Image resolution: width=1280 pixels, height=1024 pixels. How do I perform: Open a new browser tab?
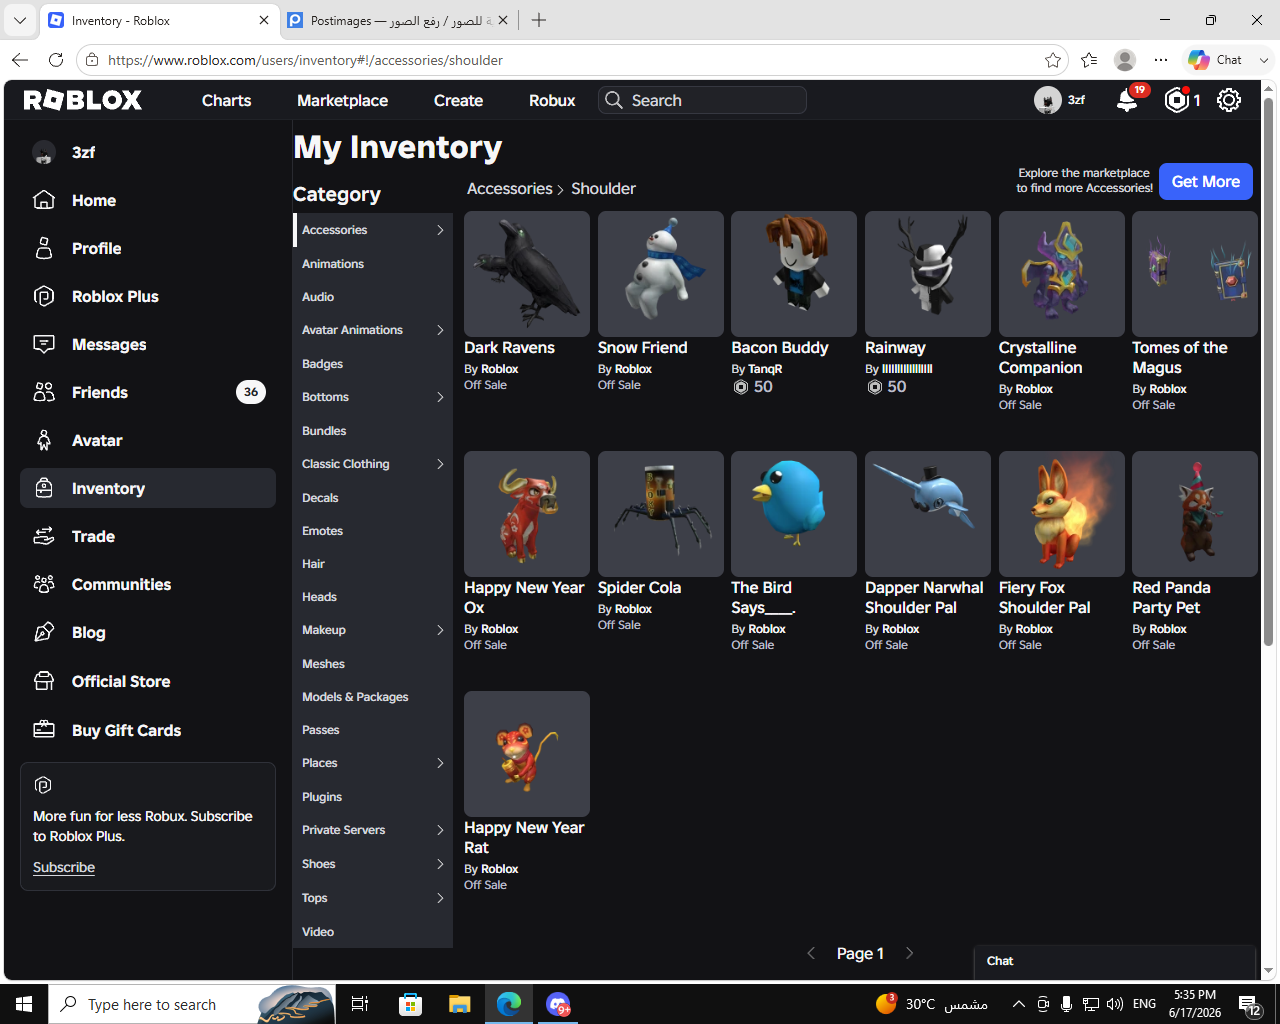click(539, 20)
